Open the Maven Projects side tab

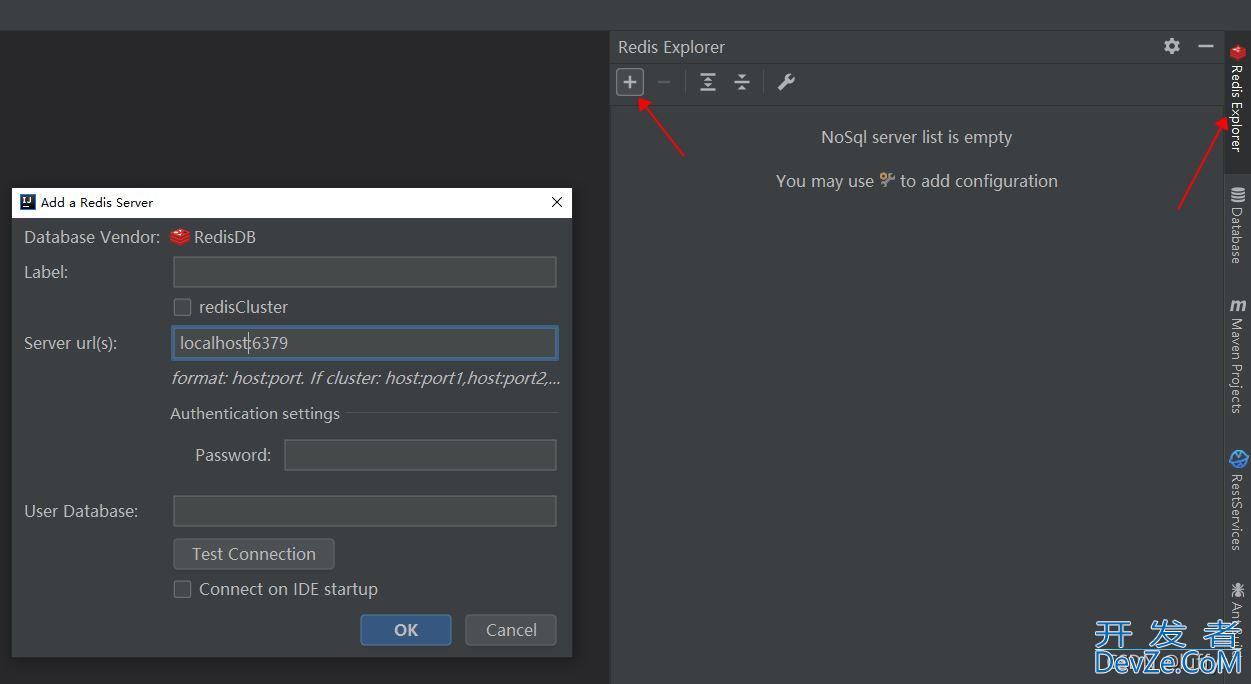click(1238, 357)
